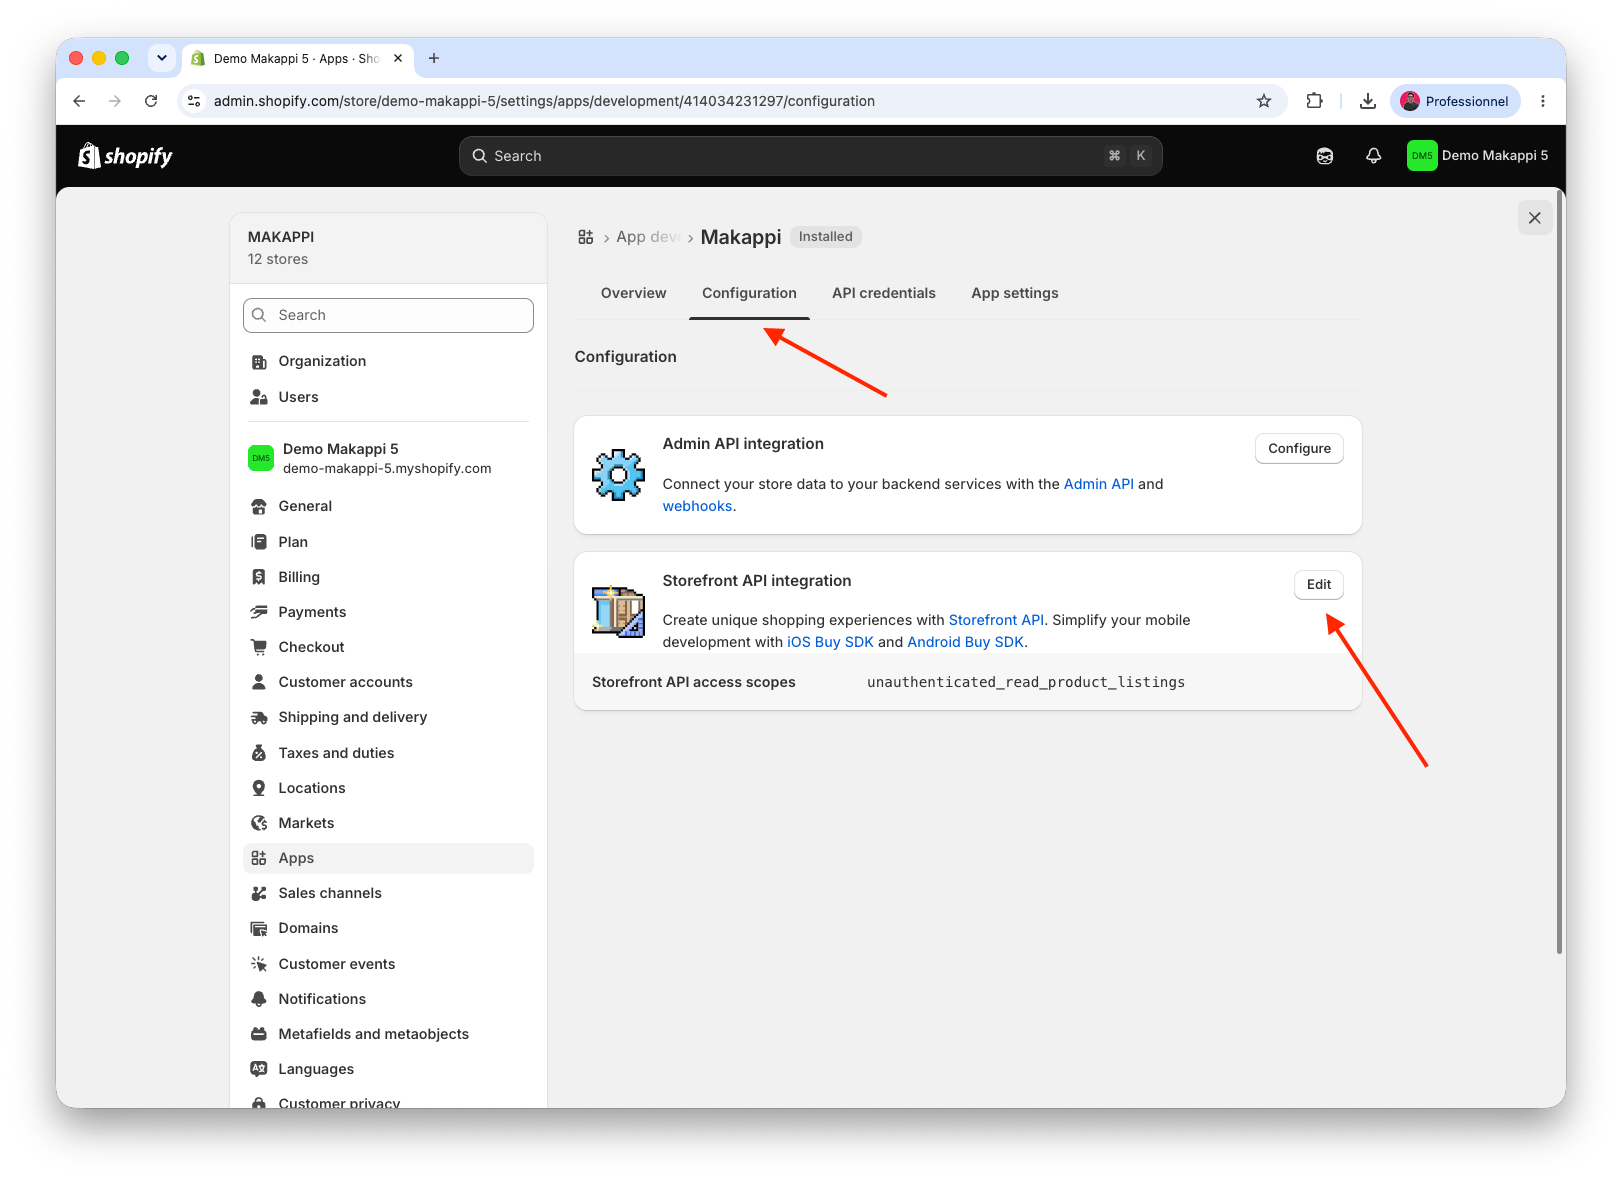Open Apps in the settings sidebar
The width and height of the screenshot is (1622, 1182).
coord(388,858)
